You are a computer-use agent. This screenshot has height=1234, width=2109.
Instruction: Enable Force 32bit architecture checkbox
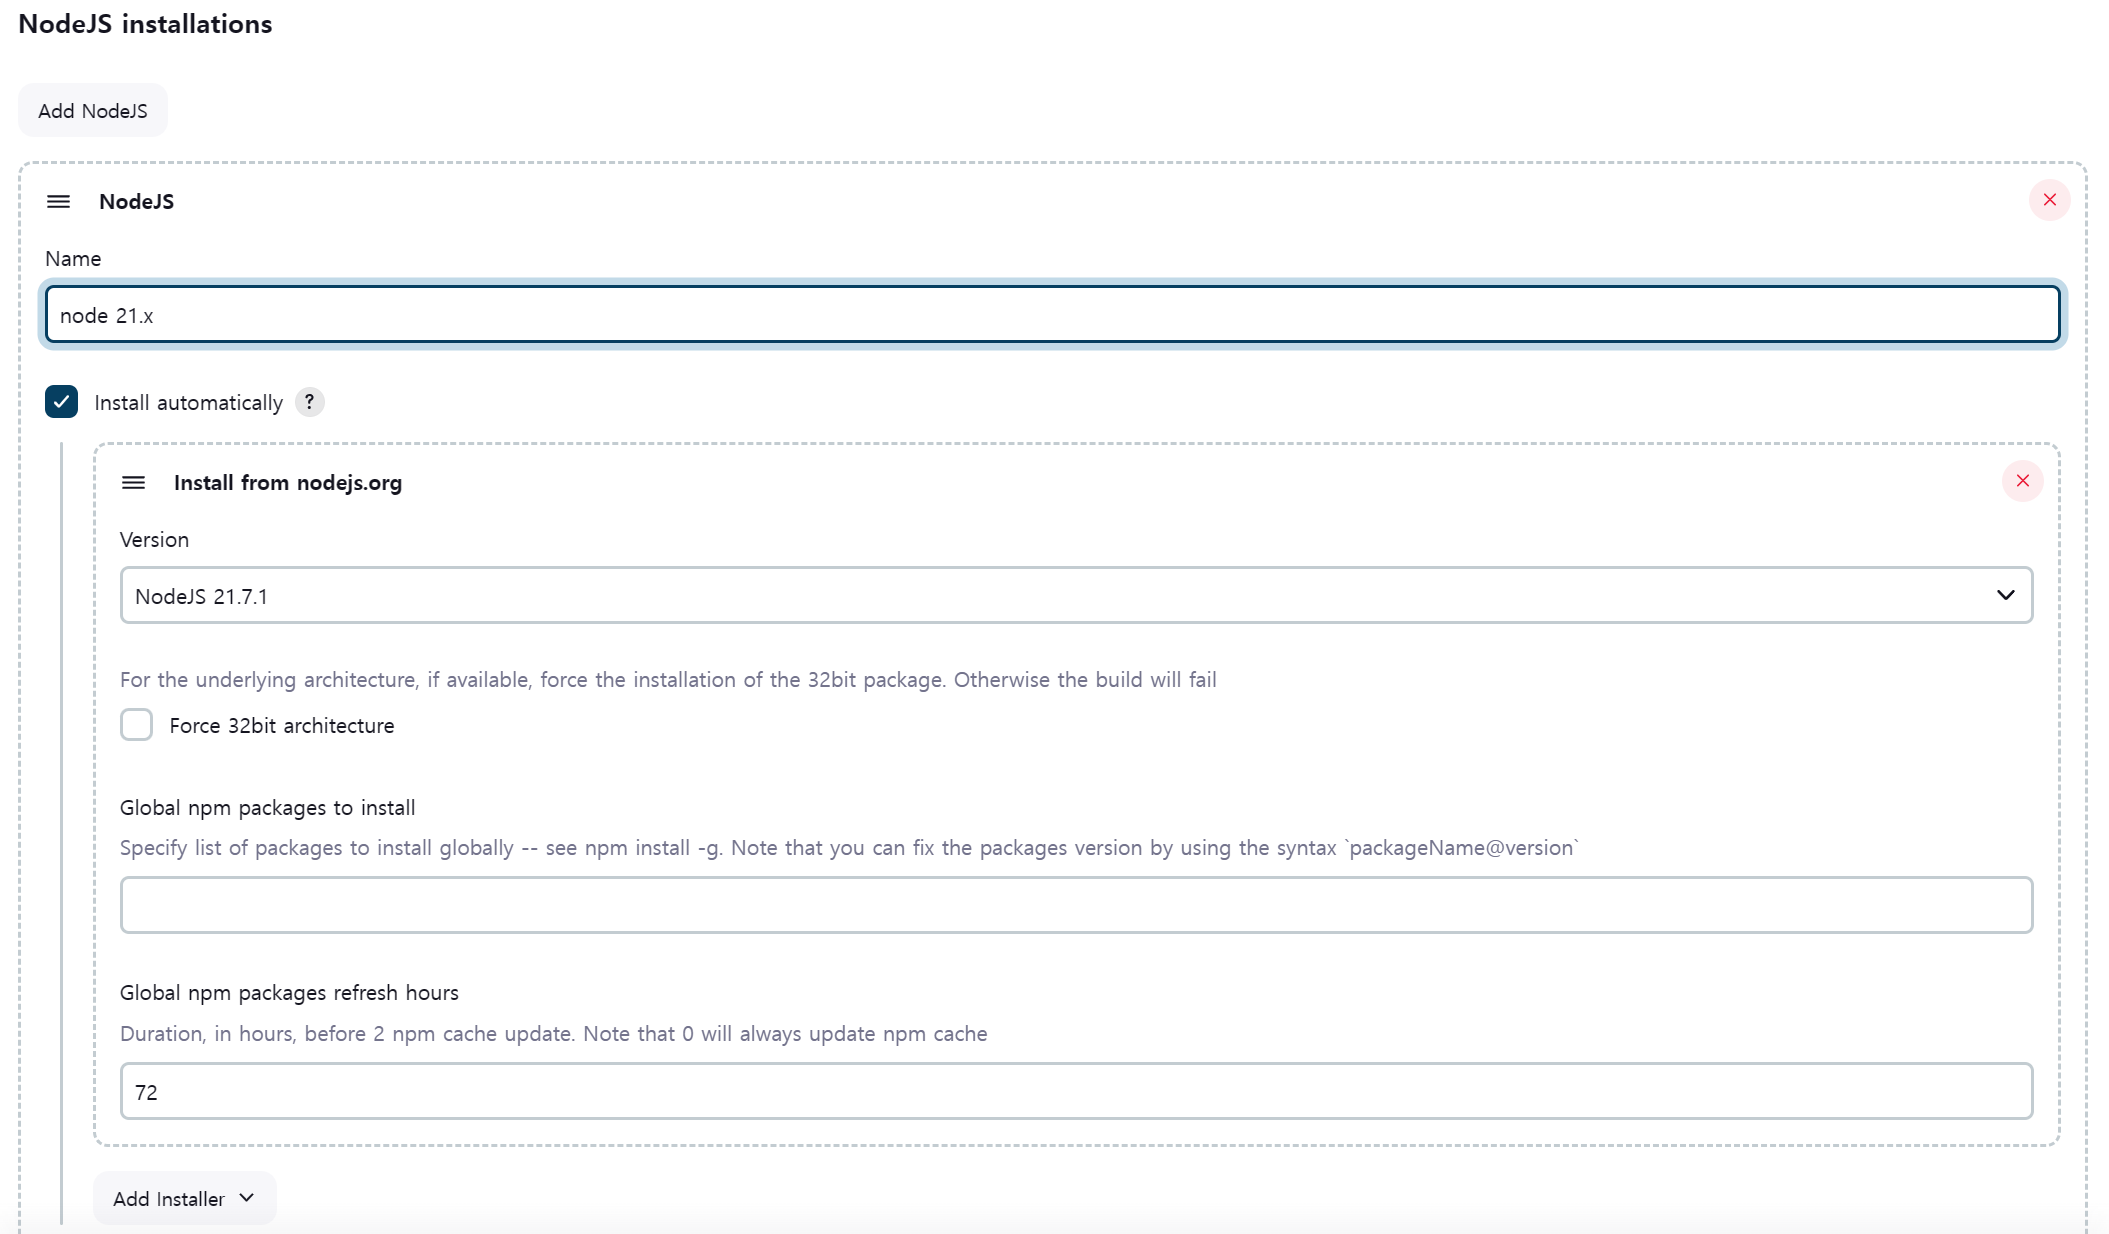(x=137, y=725)
